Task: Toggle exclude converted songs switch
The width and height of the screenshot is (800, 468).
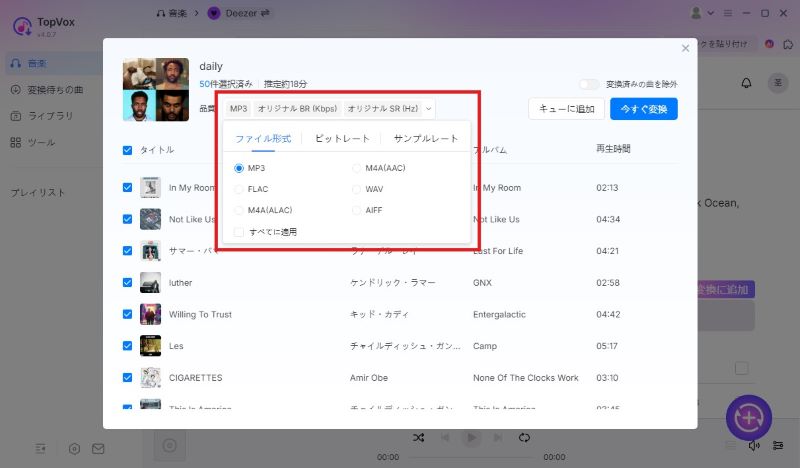Action: coord(589,84)
